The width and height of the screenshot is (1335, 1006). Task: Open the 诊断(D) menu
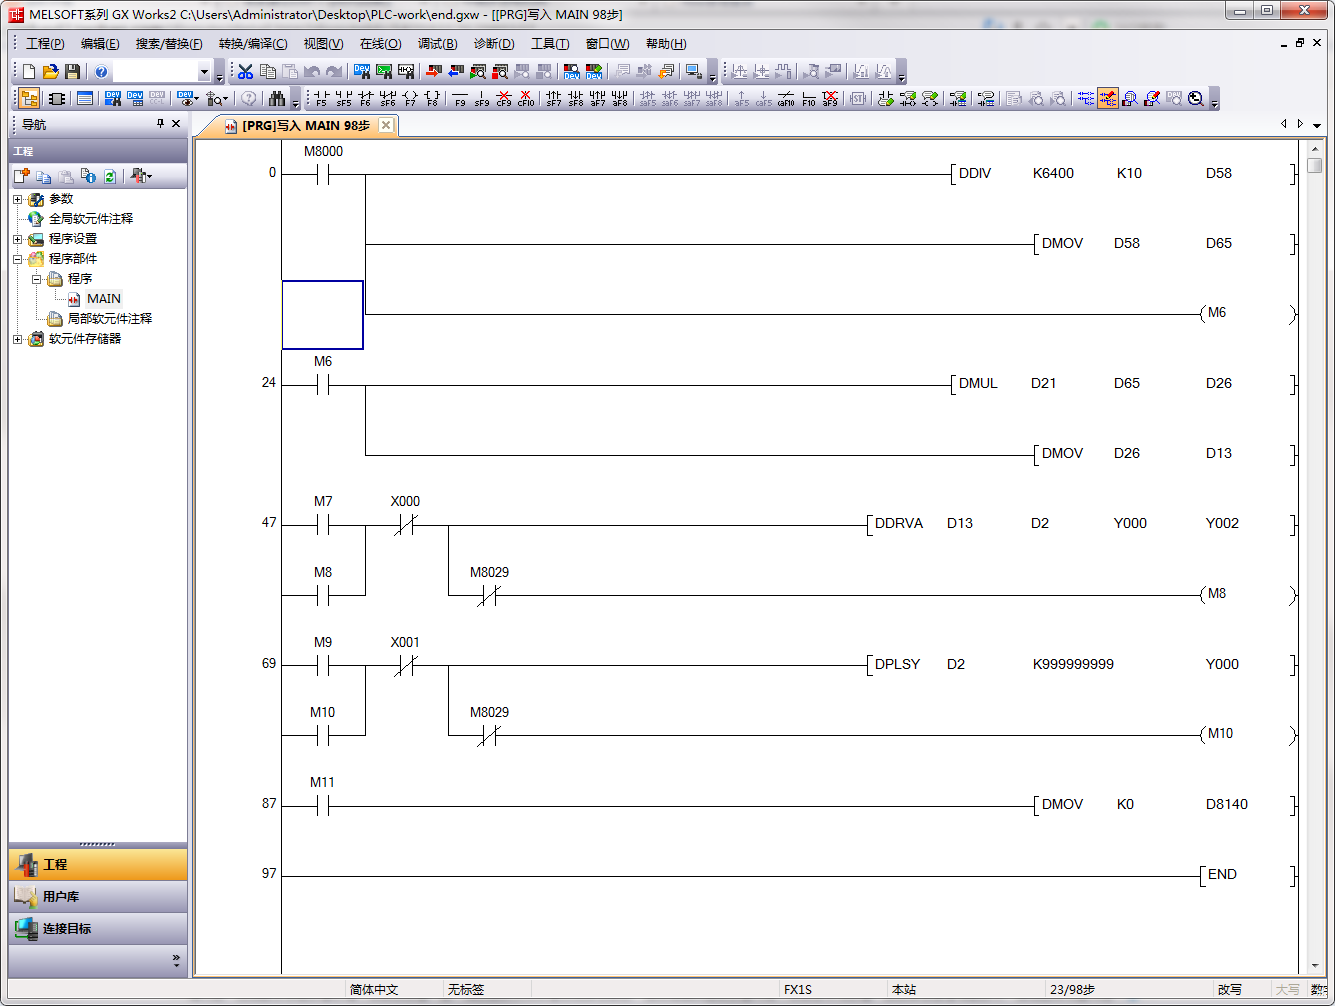tap(494, 44)
